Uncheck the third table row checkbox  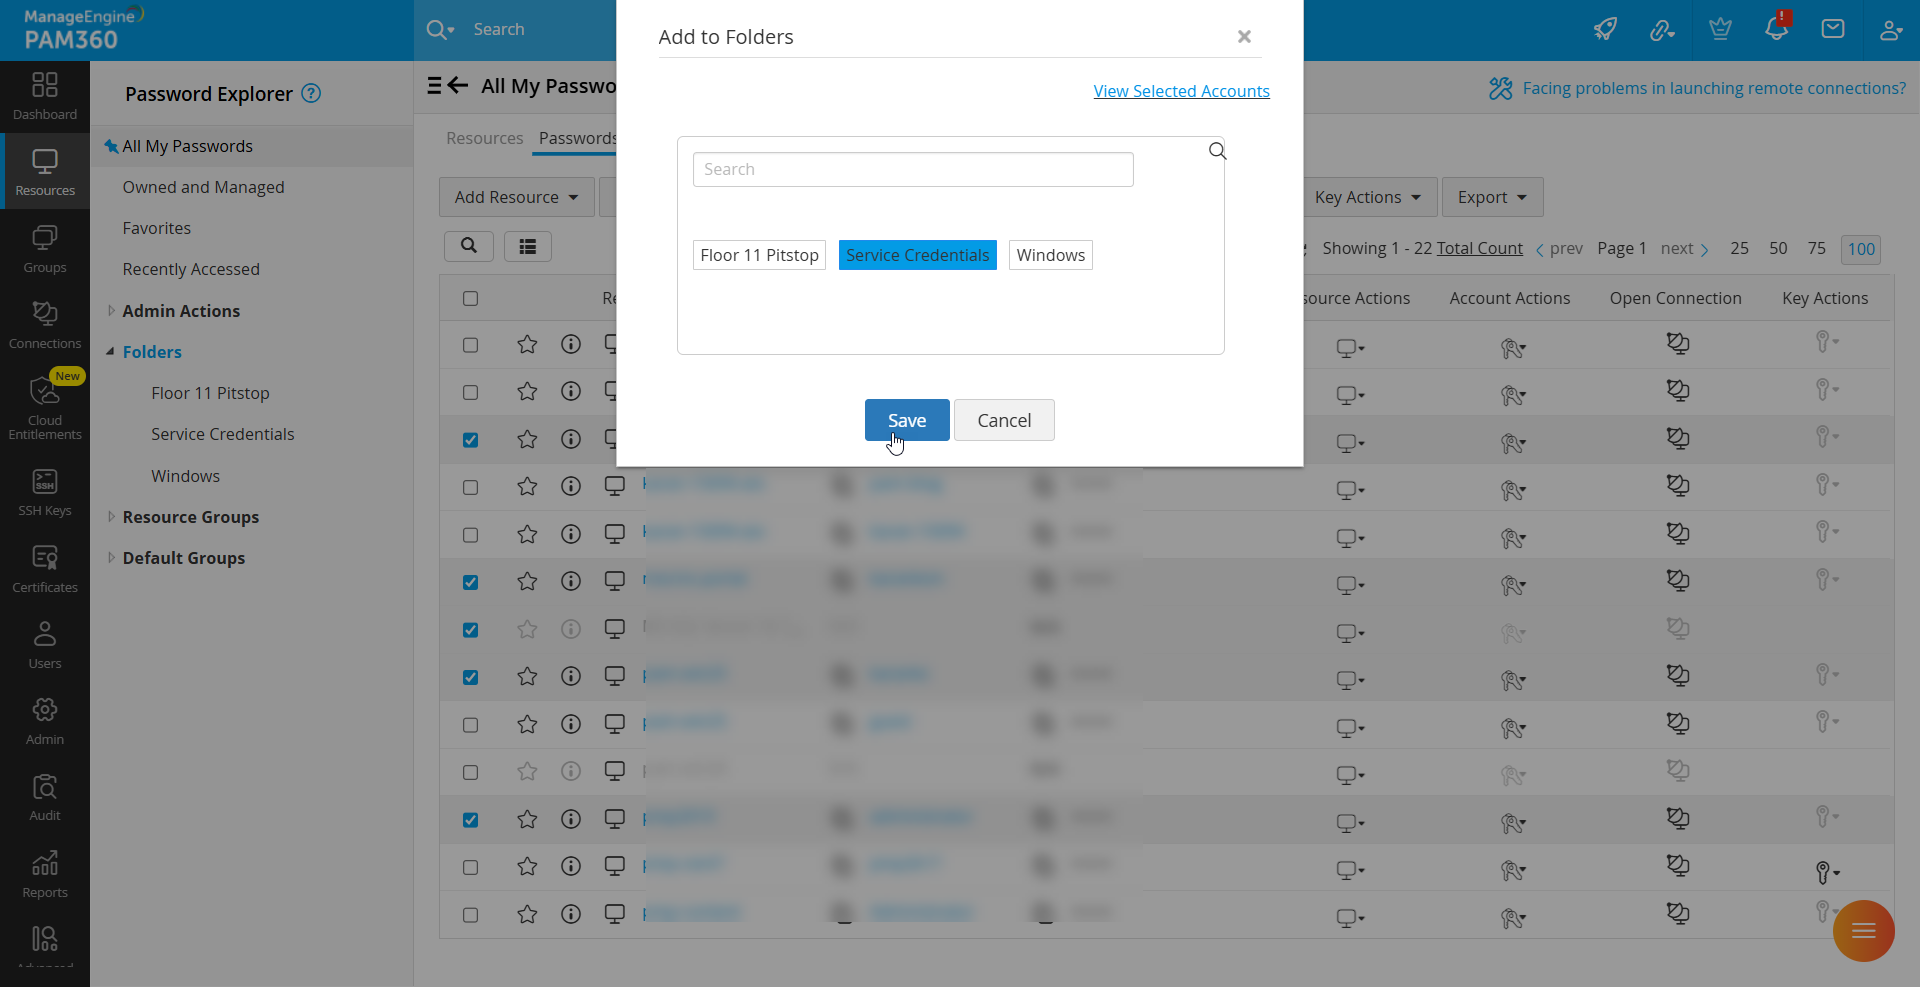pyautogui.click(x=471, y=440)
